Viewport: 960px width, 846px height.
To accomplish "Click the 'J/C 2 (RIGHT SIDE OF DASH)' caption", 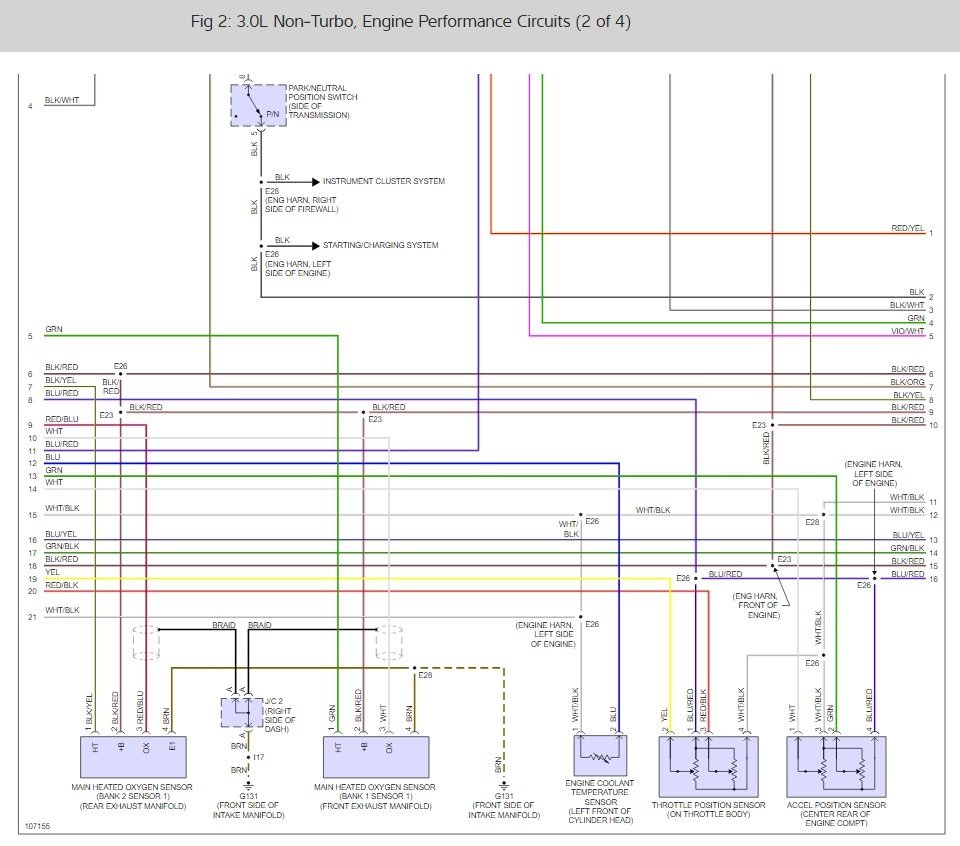I will [x=280, y=715].
